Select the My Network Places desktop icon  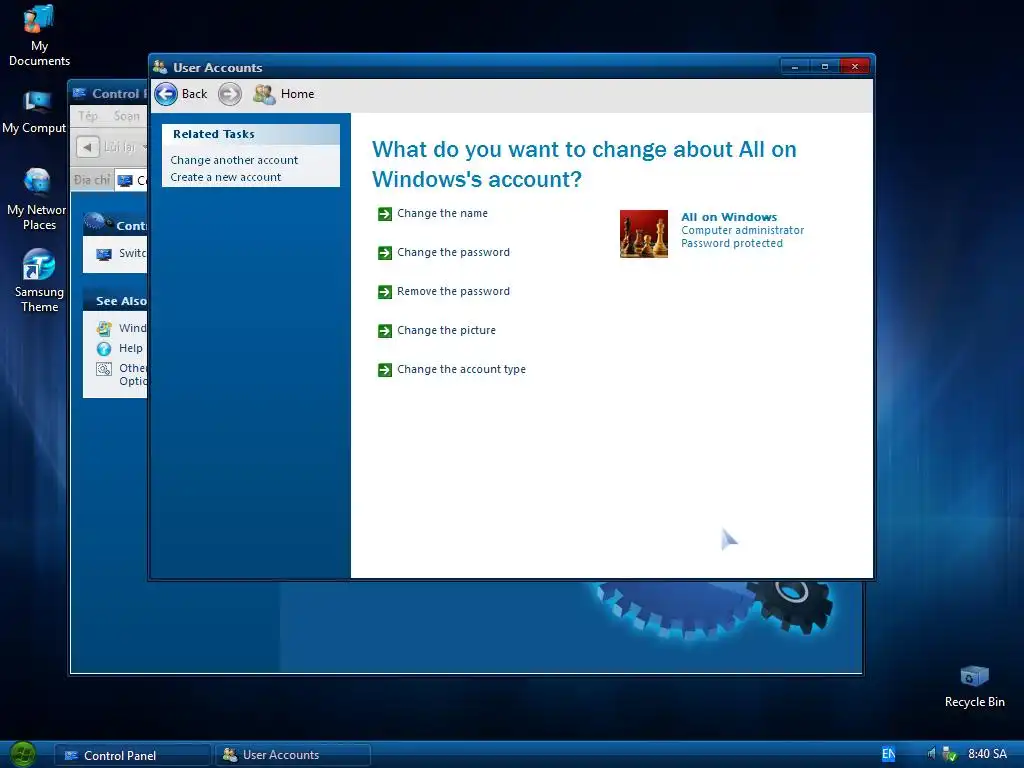click(37, 199)
